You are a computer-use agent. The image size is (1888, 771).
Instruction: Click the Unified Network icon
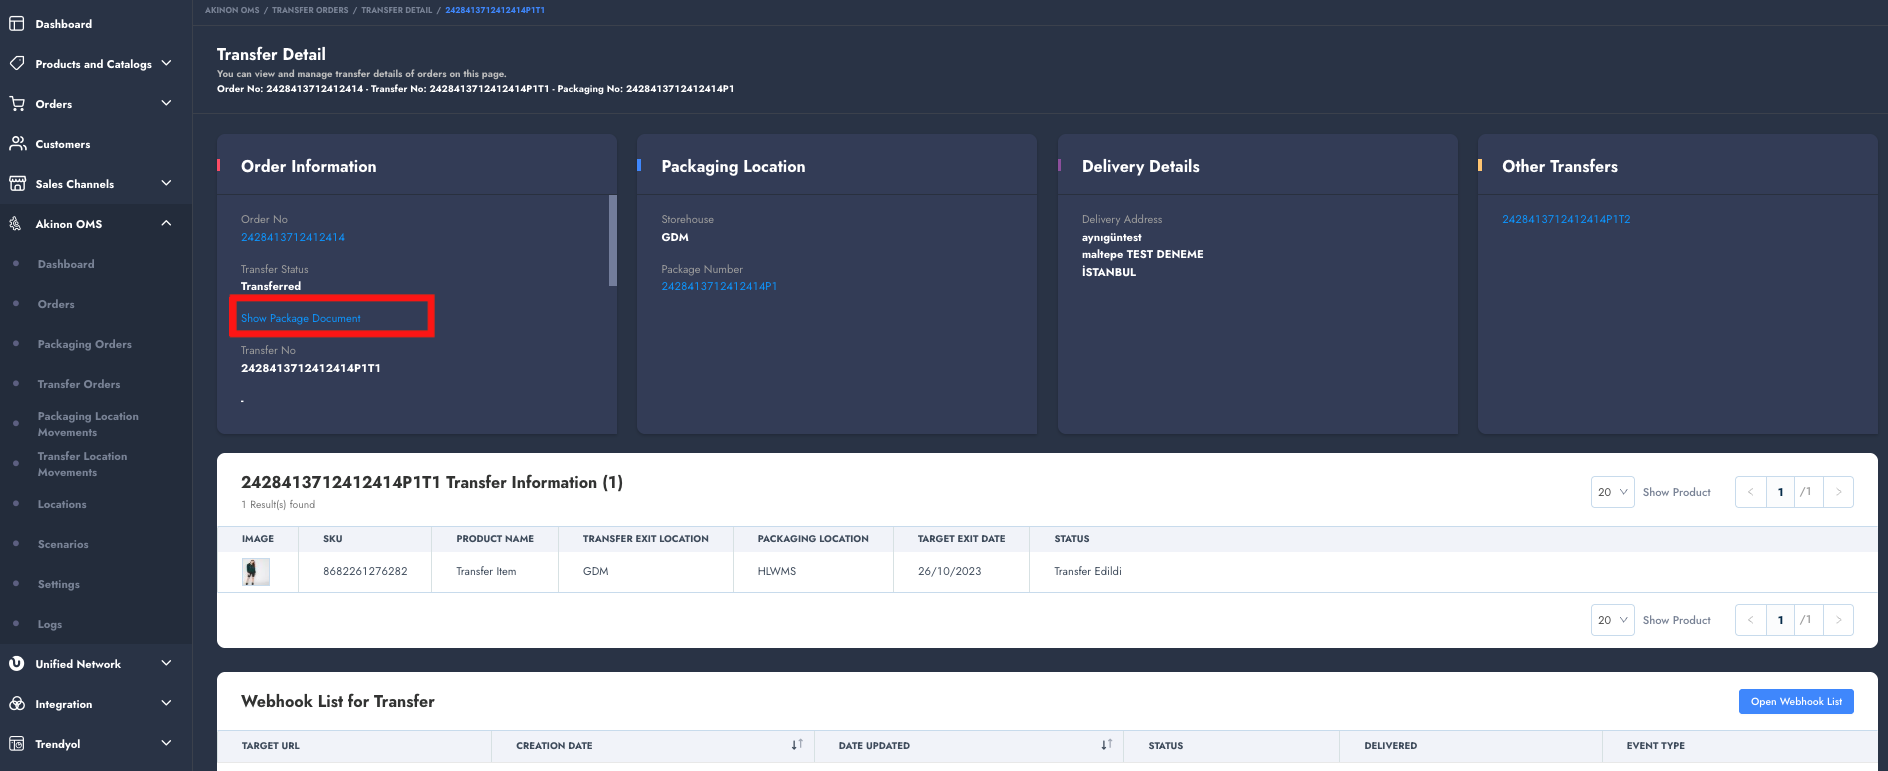[x=17, y=664]
